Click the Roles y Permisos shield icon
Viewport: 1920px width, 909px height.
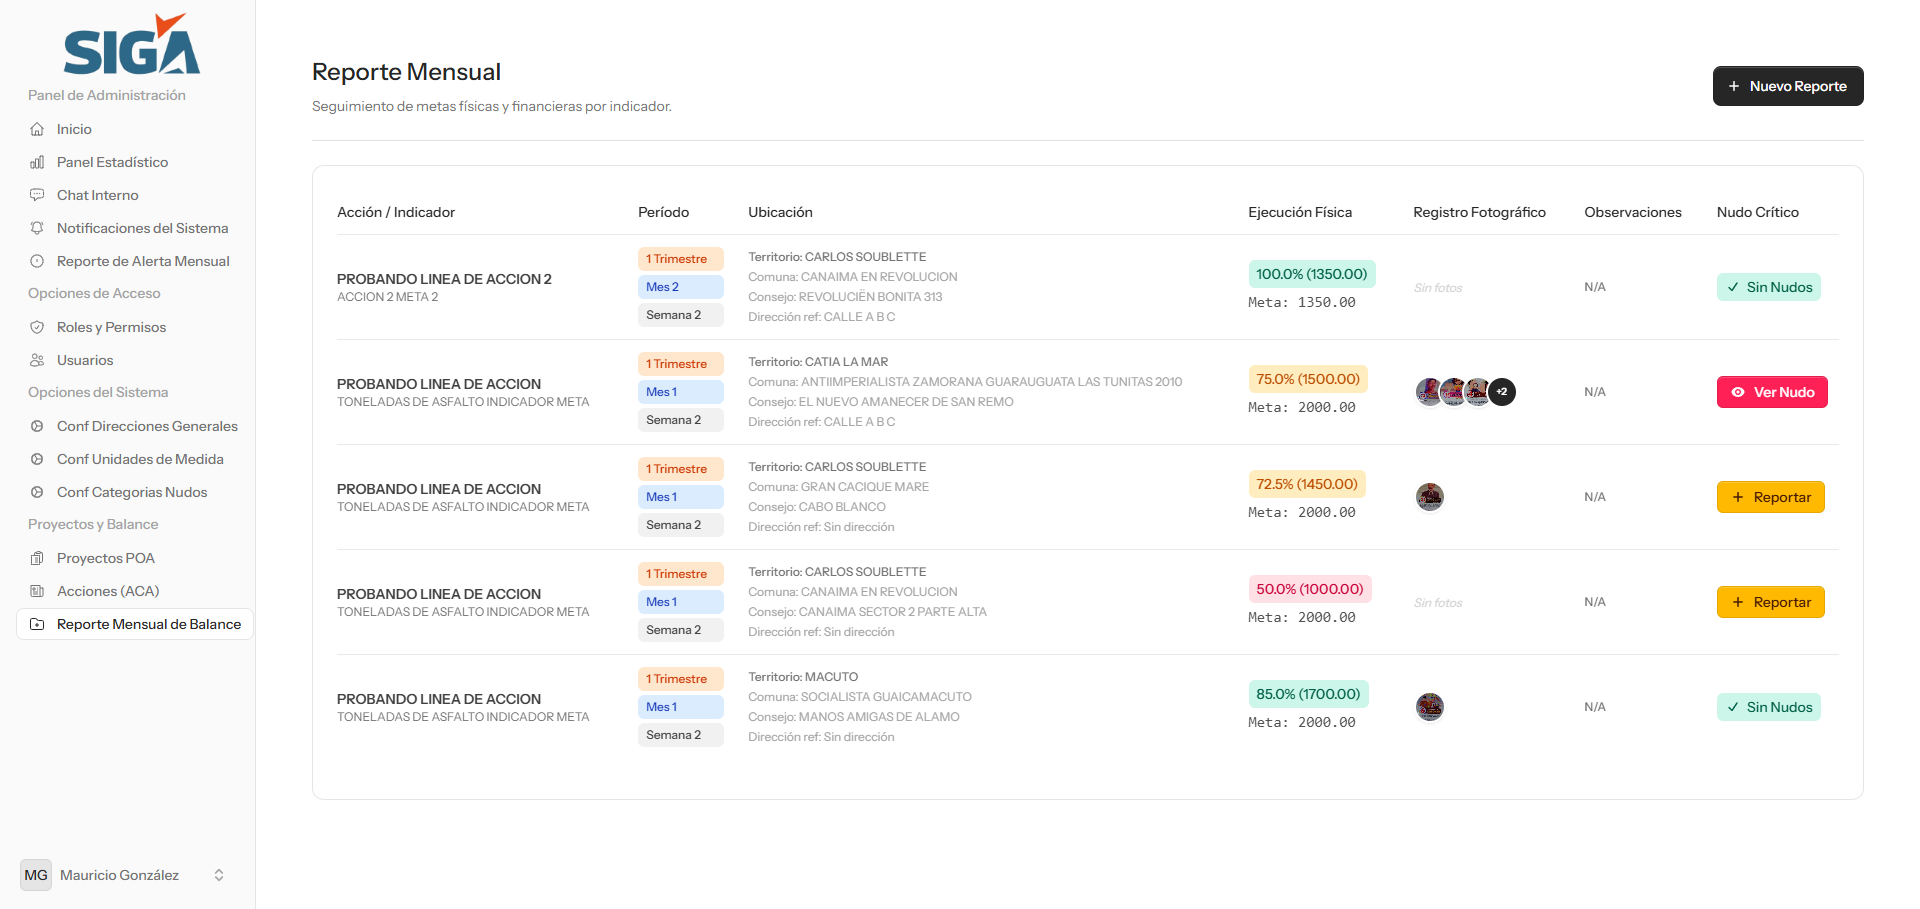[37, 327]
